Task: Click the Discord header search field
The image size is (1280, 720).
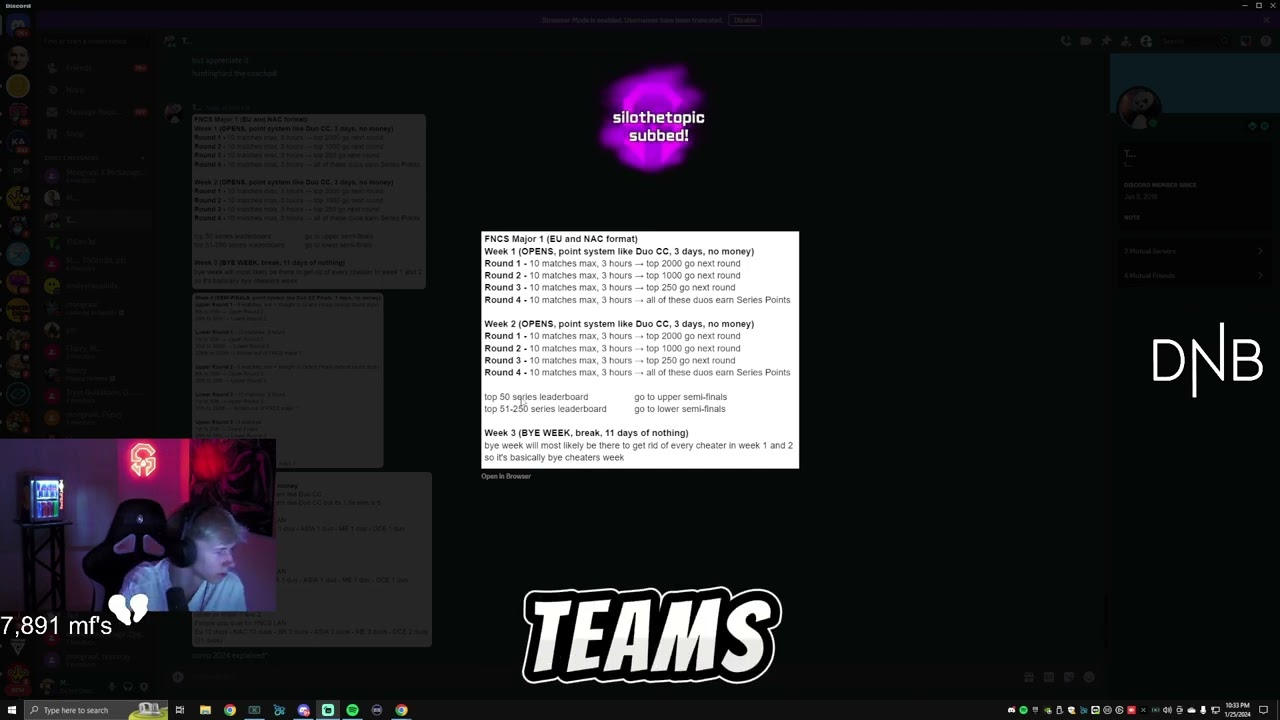Action: [1195, 41]
